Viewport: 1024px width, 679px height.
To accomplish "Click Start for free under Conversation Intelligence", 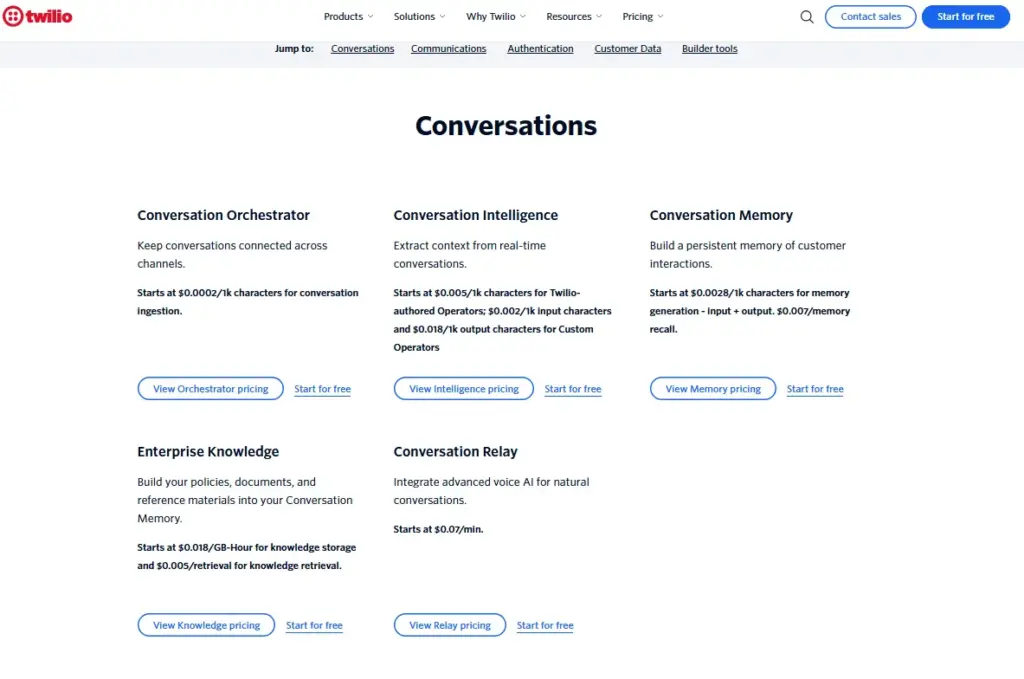I will coord(573,389).
